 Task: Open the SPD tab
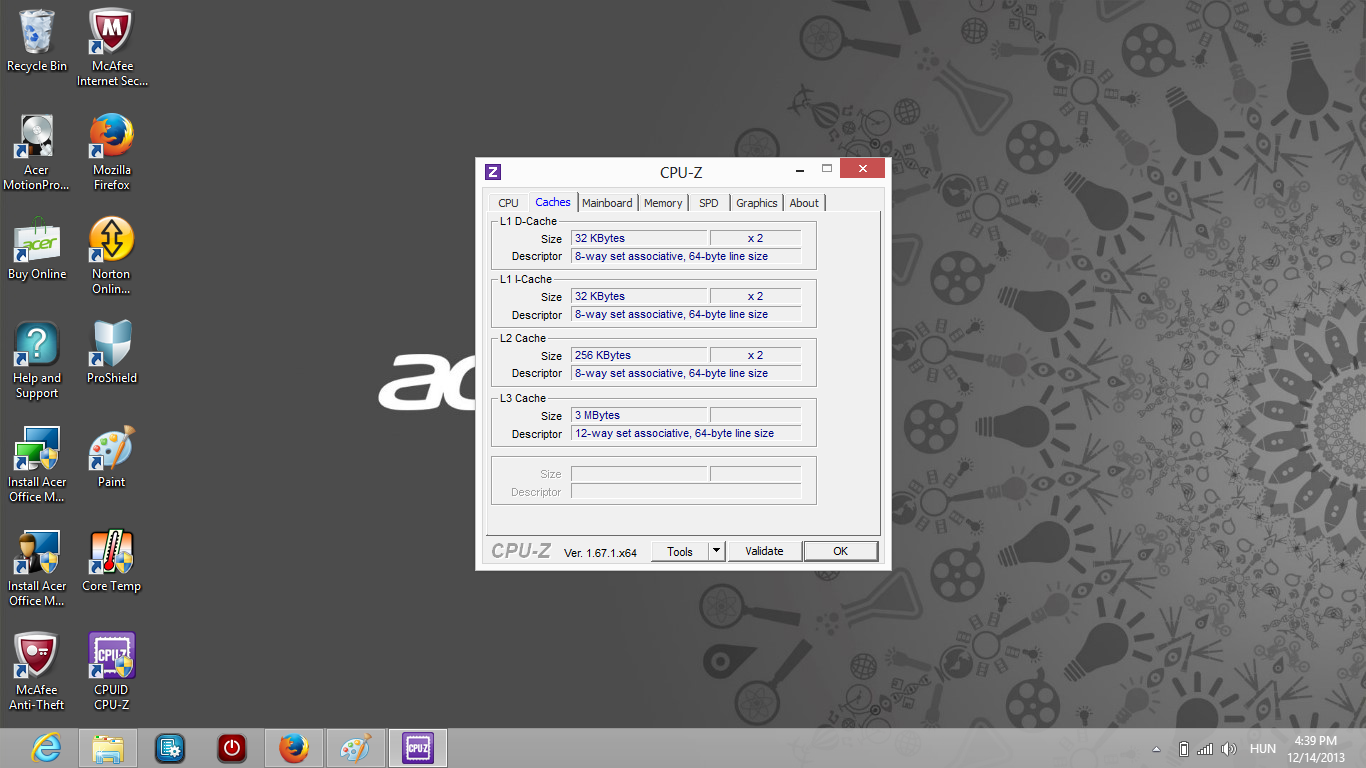(709, 203)
